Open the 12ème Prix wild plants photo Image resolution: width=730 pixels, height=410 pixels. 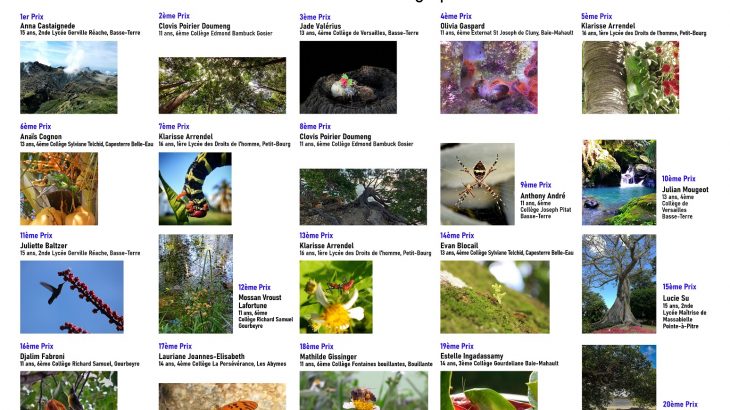pyautogui.click(x=196, y=284)
